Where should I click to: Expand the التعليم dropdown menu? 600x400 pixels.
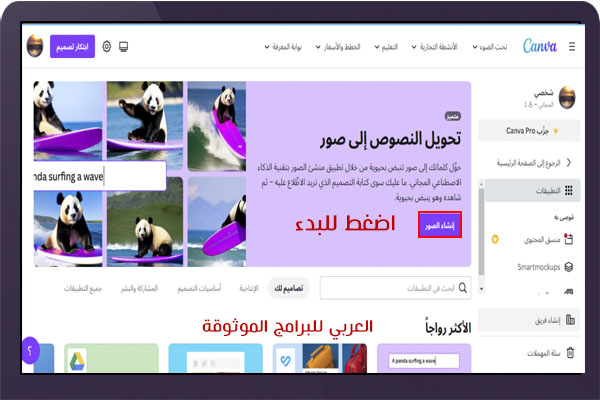(x=386, y=47)
